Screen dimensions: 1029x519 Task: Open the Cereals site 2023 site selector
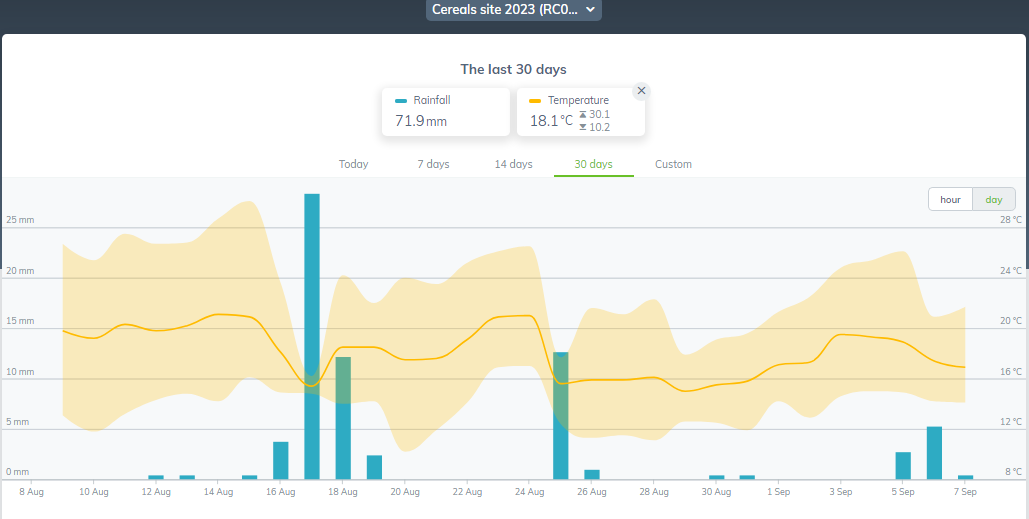click(x=514, y=10)
